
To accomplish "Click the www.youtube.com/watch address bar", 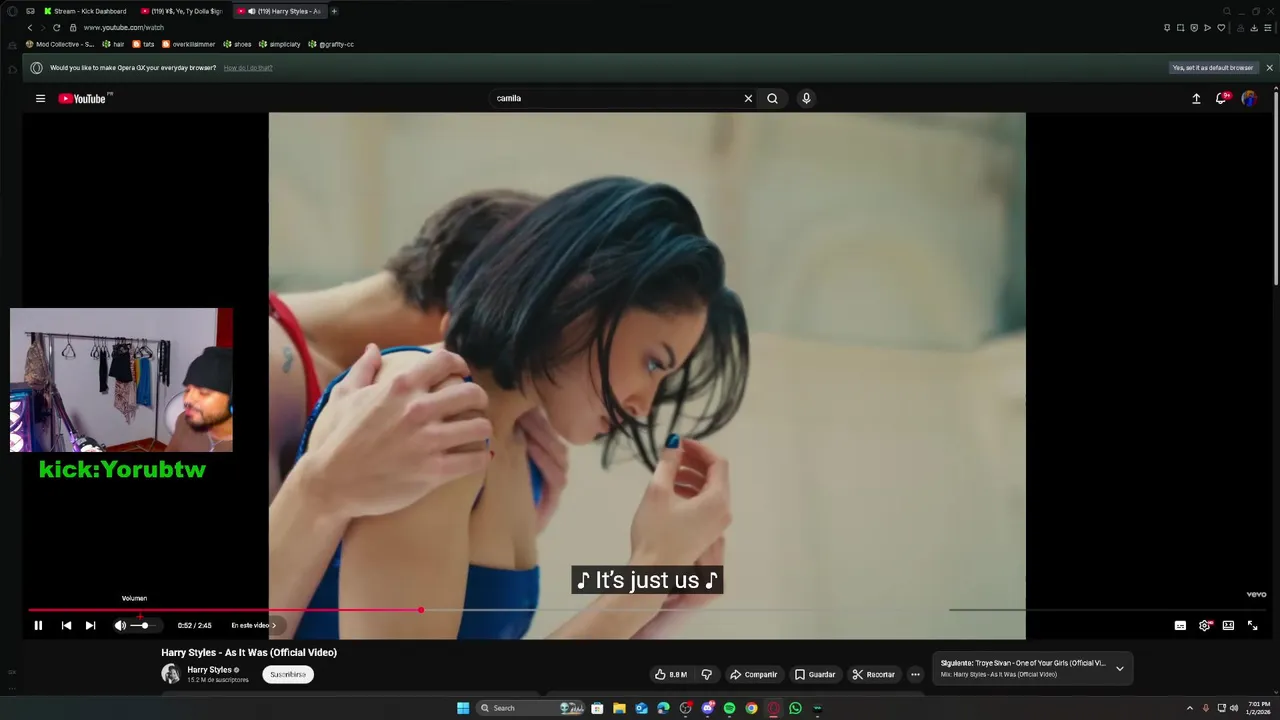I will [x=123, y=27].
